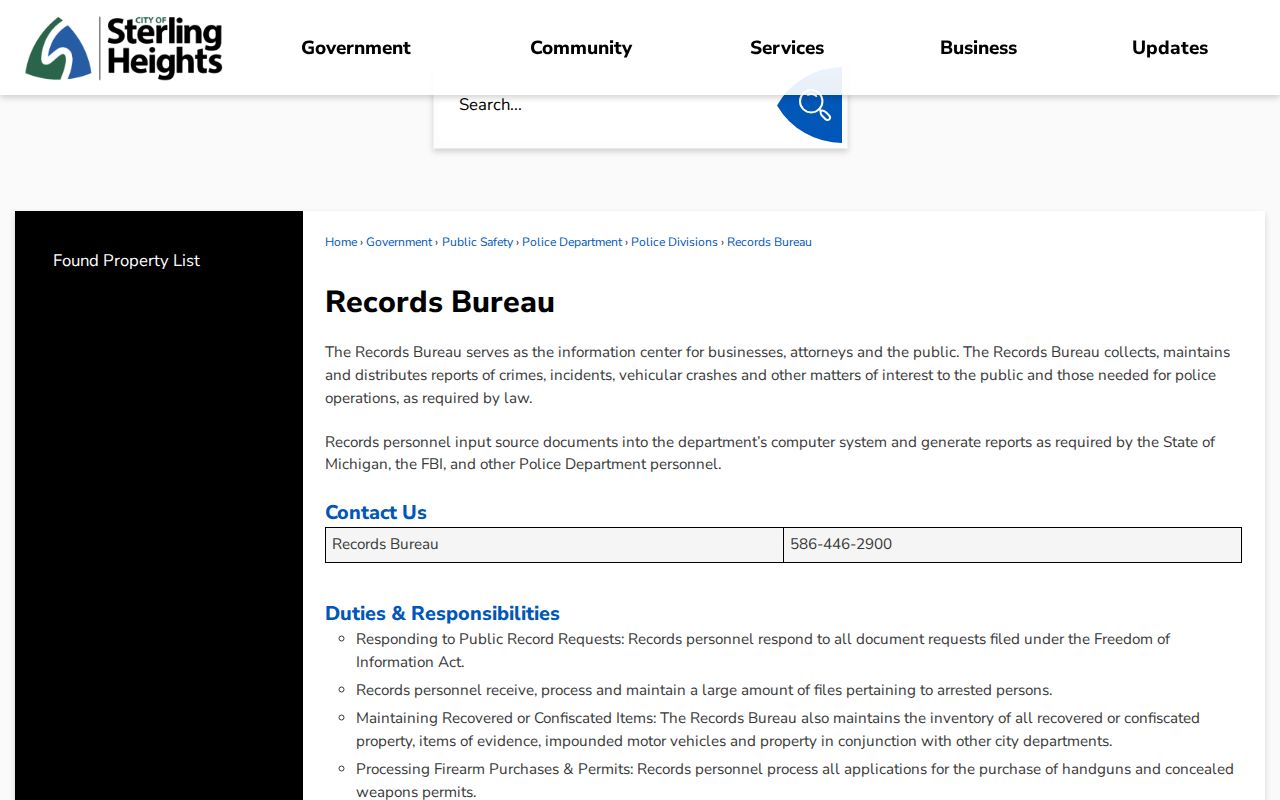Click the Duties & Responsibilities heading

pyautogui.click(x=442, y=613)
